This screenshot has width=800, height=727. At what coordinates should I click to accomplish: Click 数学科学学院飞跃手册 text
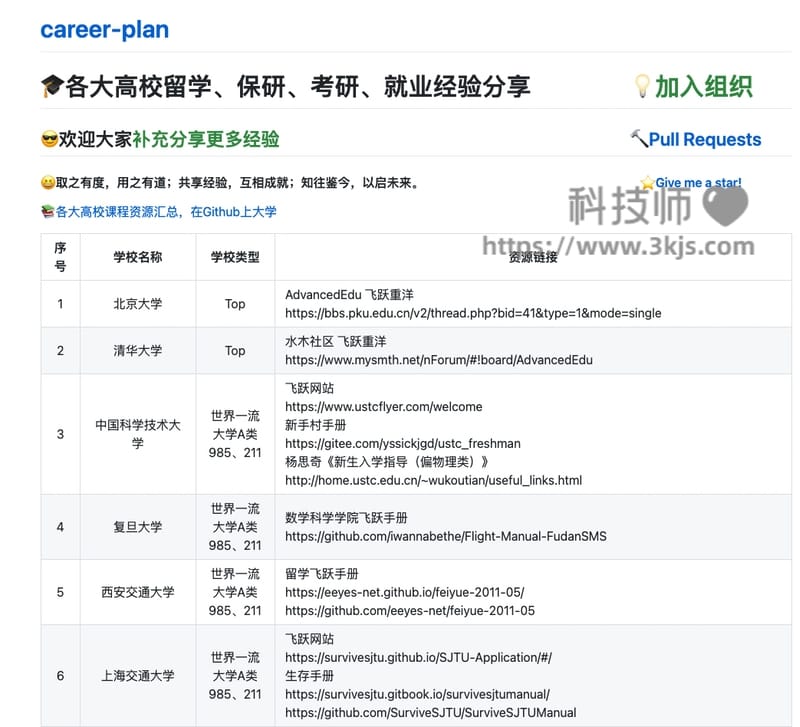[x=346, y=518]
